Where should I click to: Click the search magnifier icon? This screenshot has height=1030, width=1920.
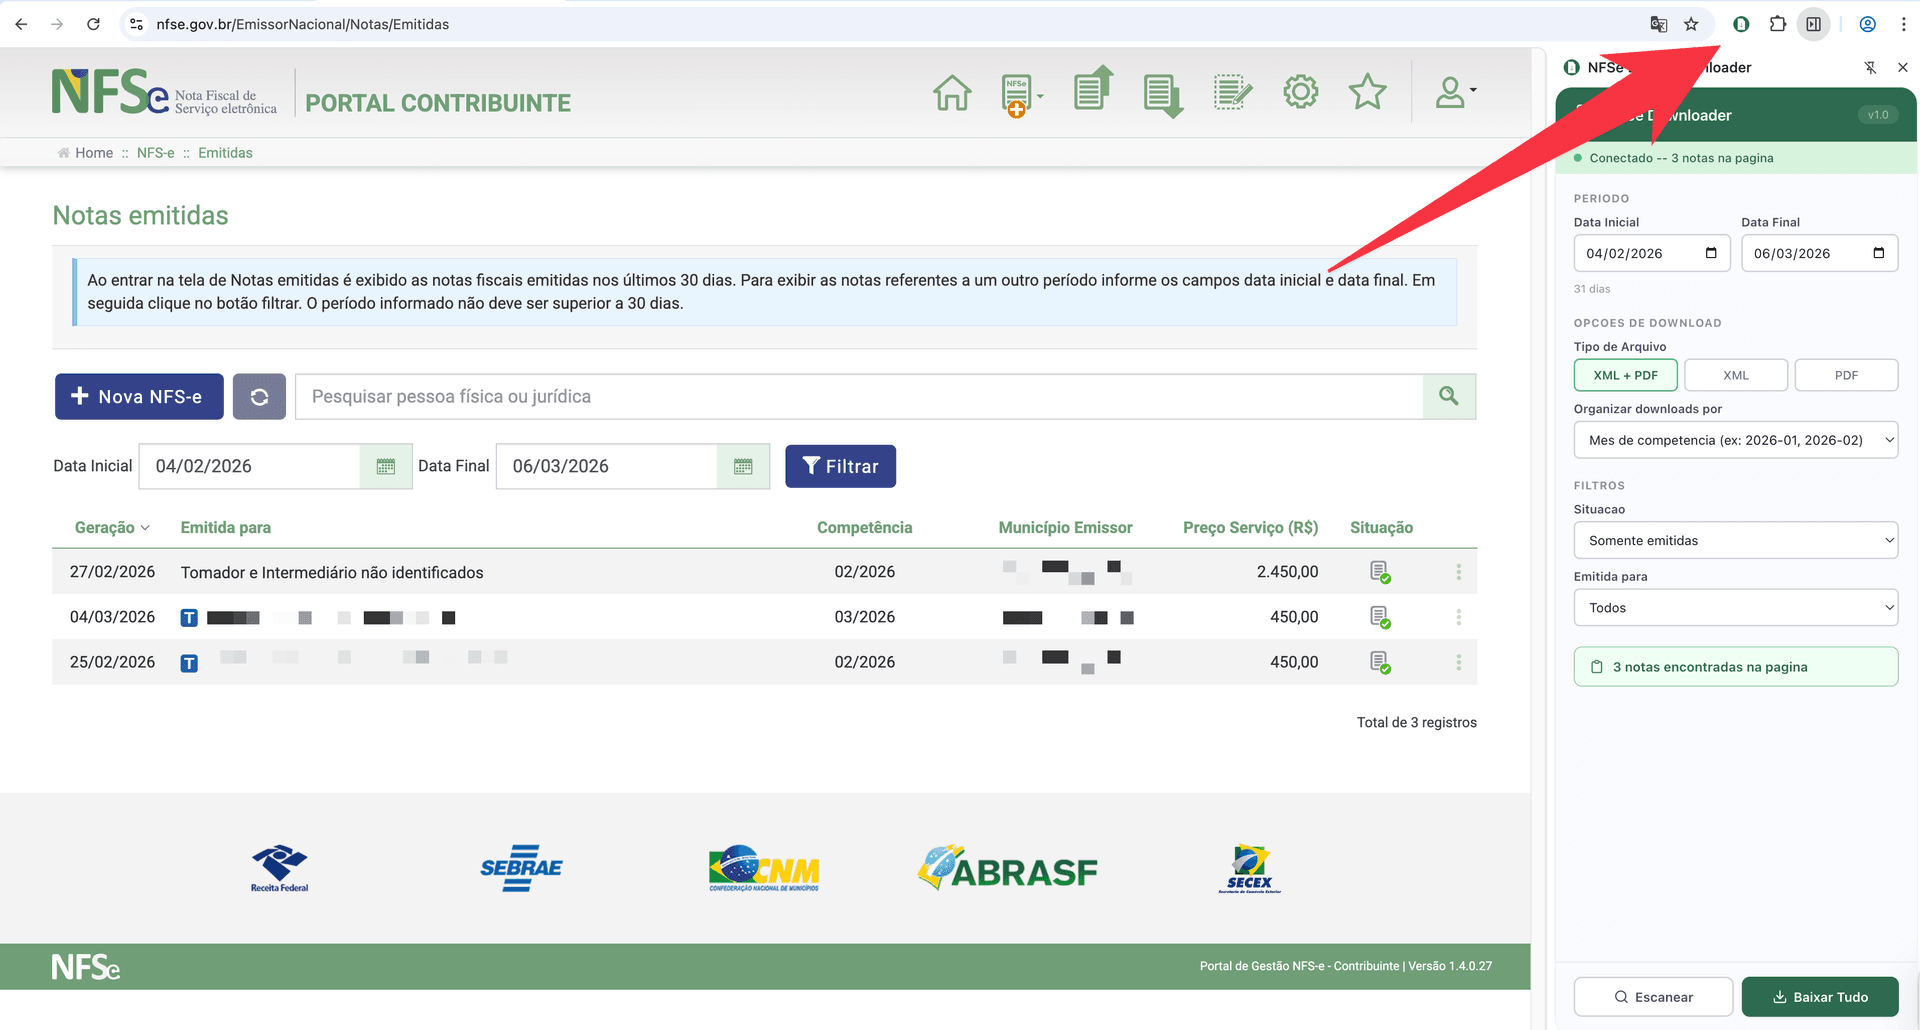pos(1448,396)
